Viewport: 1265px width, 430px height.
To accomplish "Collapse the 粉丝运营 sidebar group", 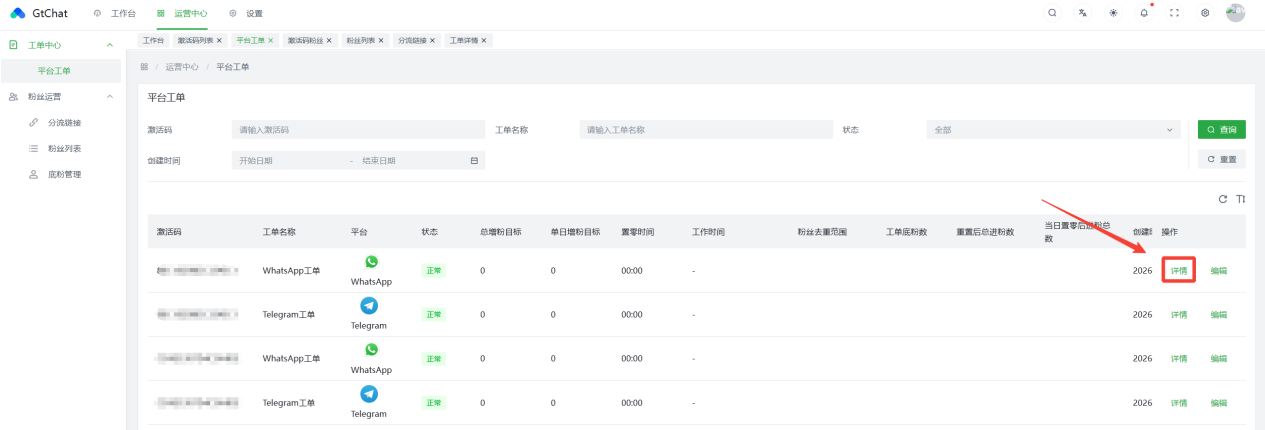I will (x=109, y=97).
